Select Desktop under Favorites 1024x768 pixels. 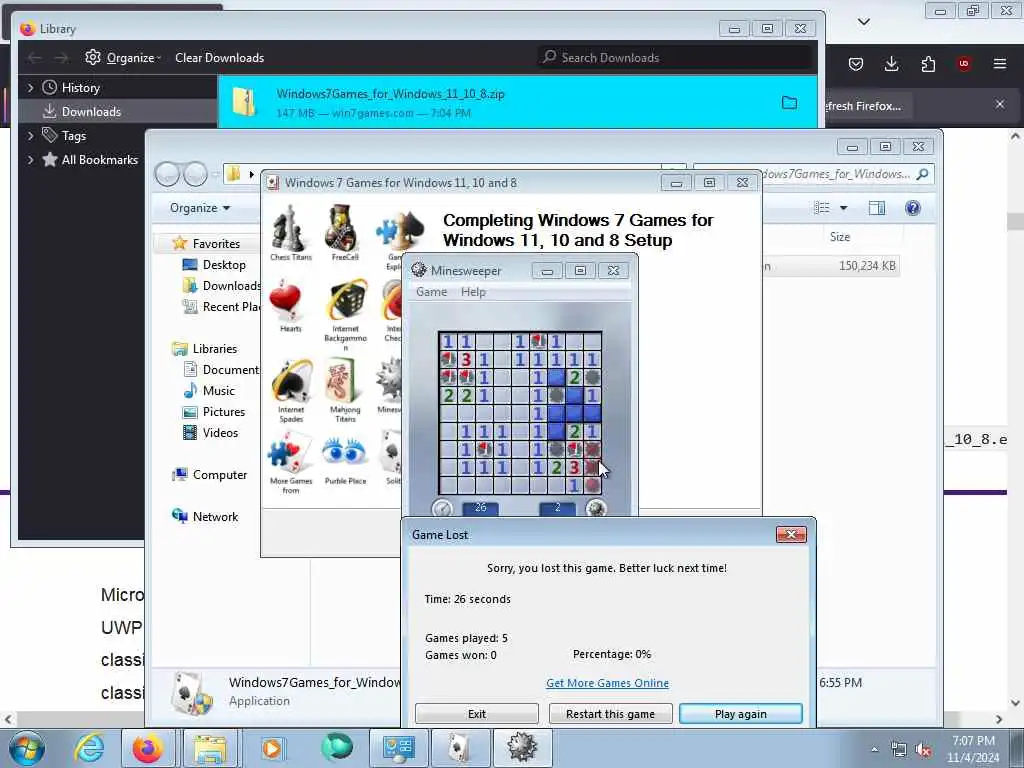224,264
